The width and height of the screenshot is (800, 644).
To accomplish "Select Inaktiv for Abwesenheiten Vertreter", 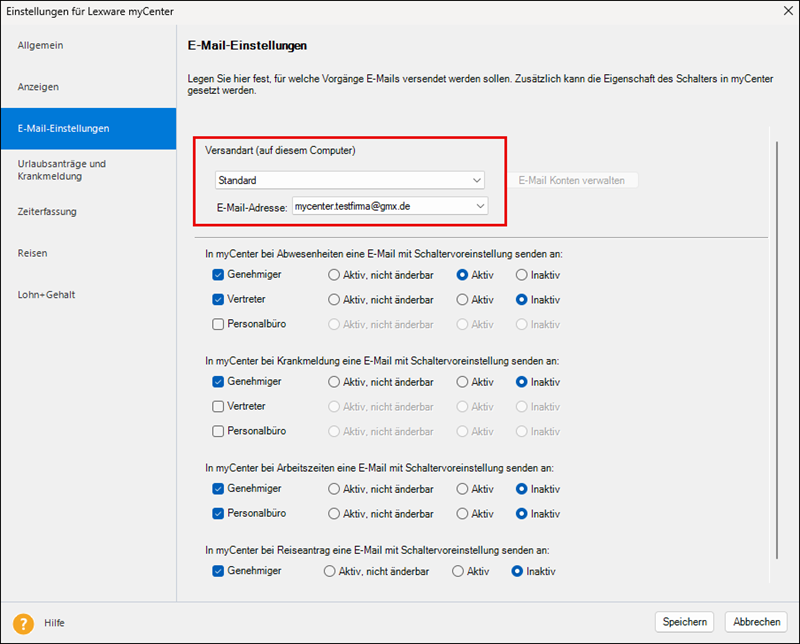I will 521,300.
